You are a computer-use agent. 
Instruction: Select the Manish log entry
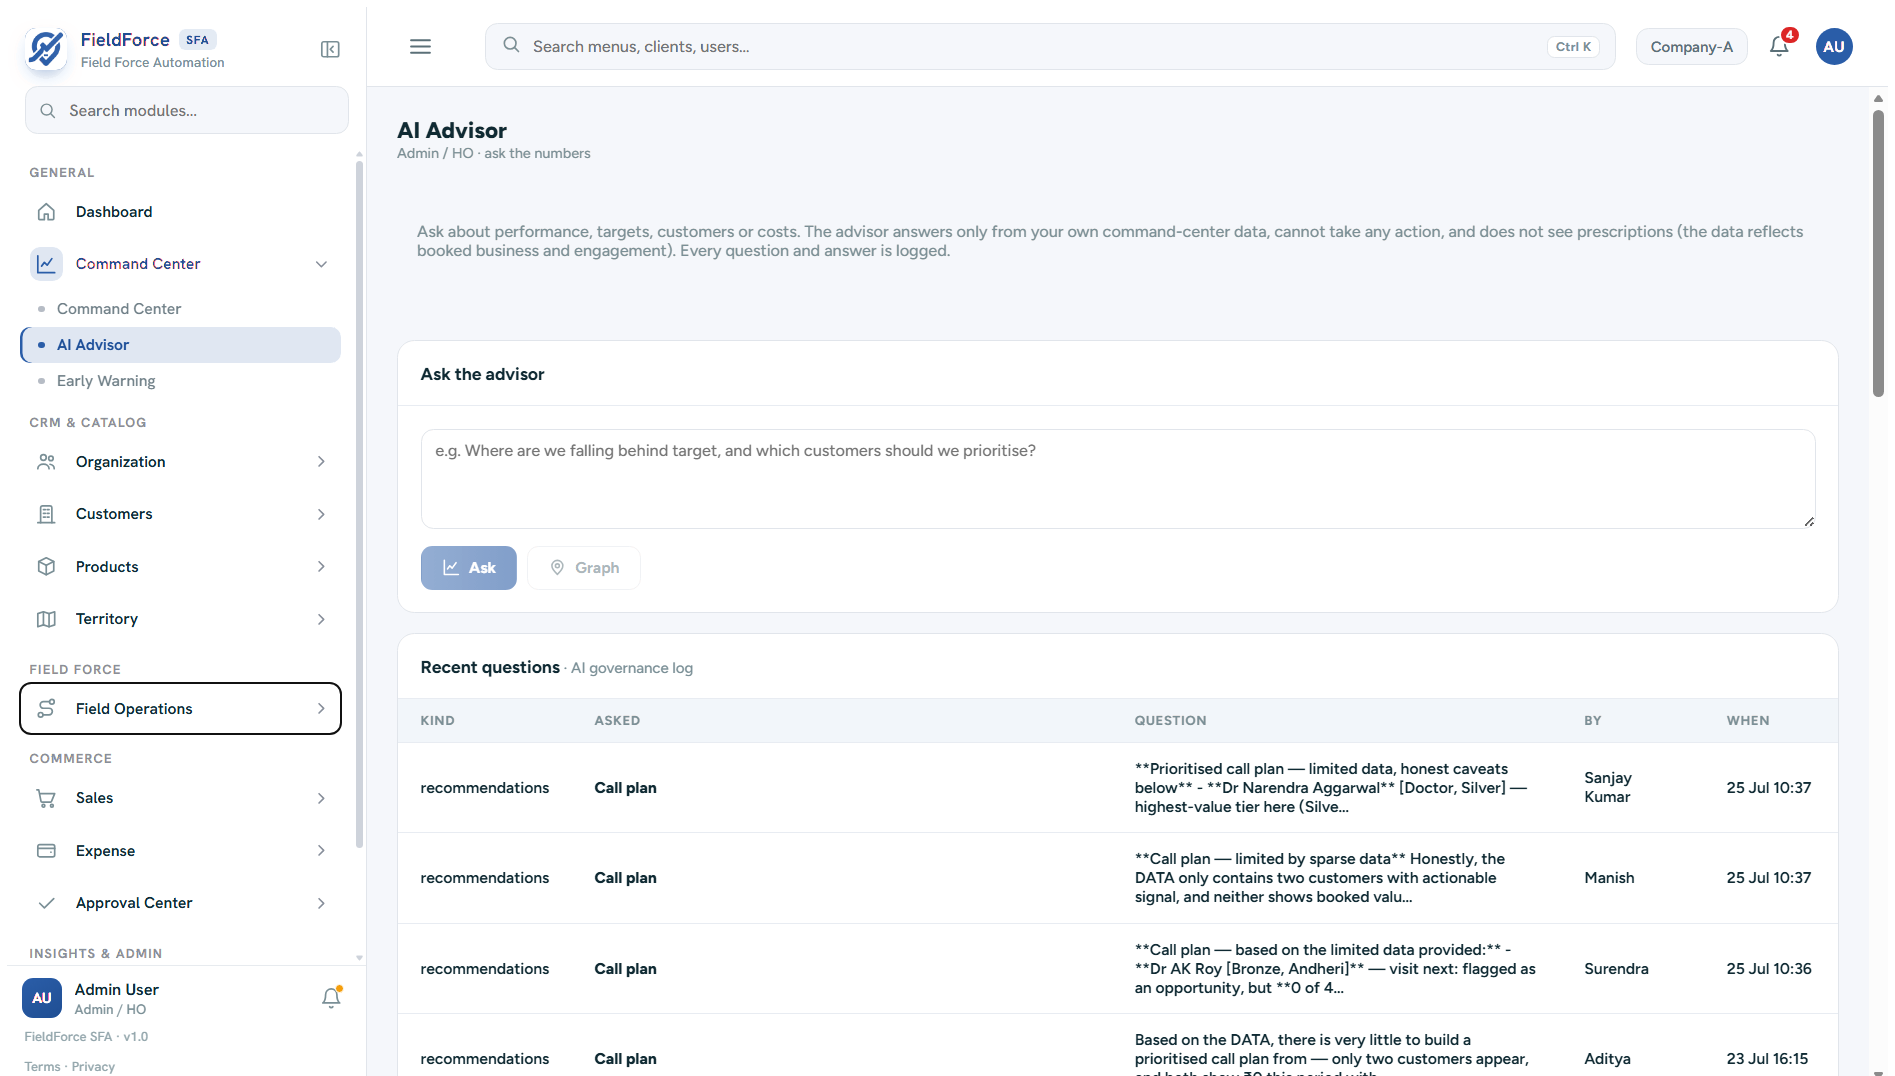1118,878
